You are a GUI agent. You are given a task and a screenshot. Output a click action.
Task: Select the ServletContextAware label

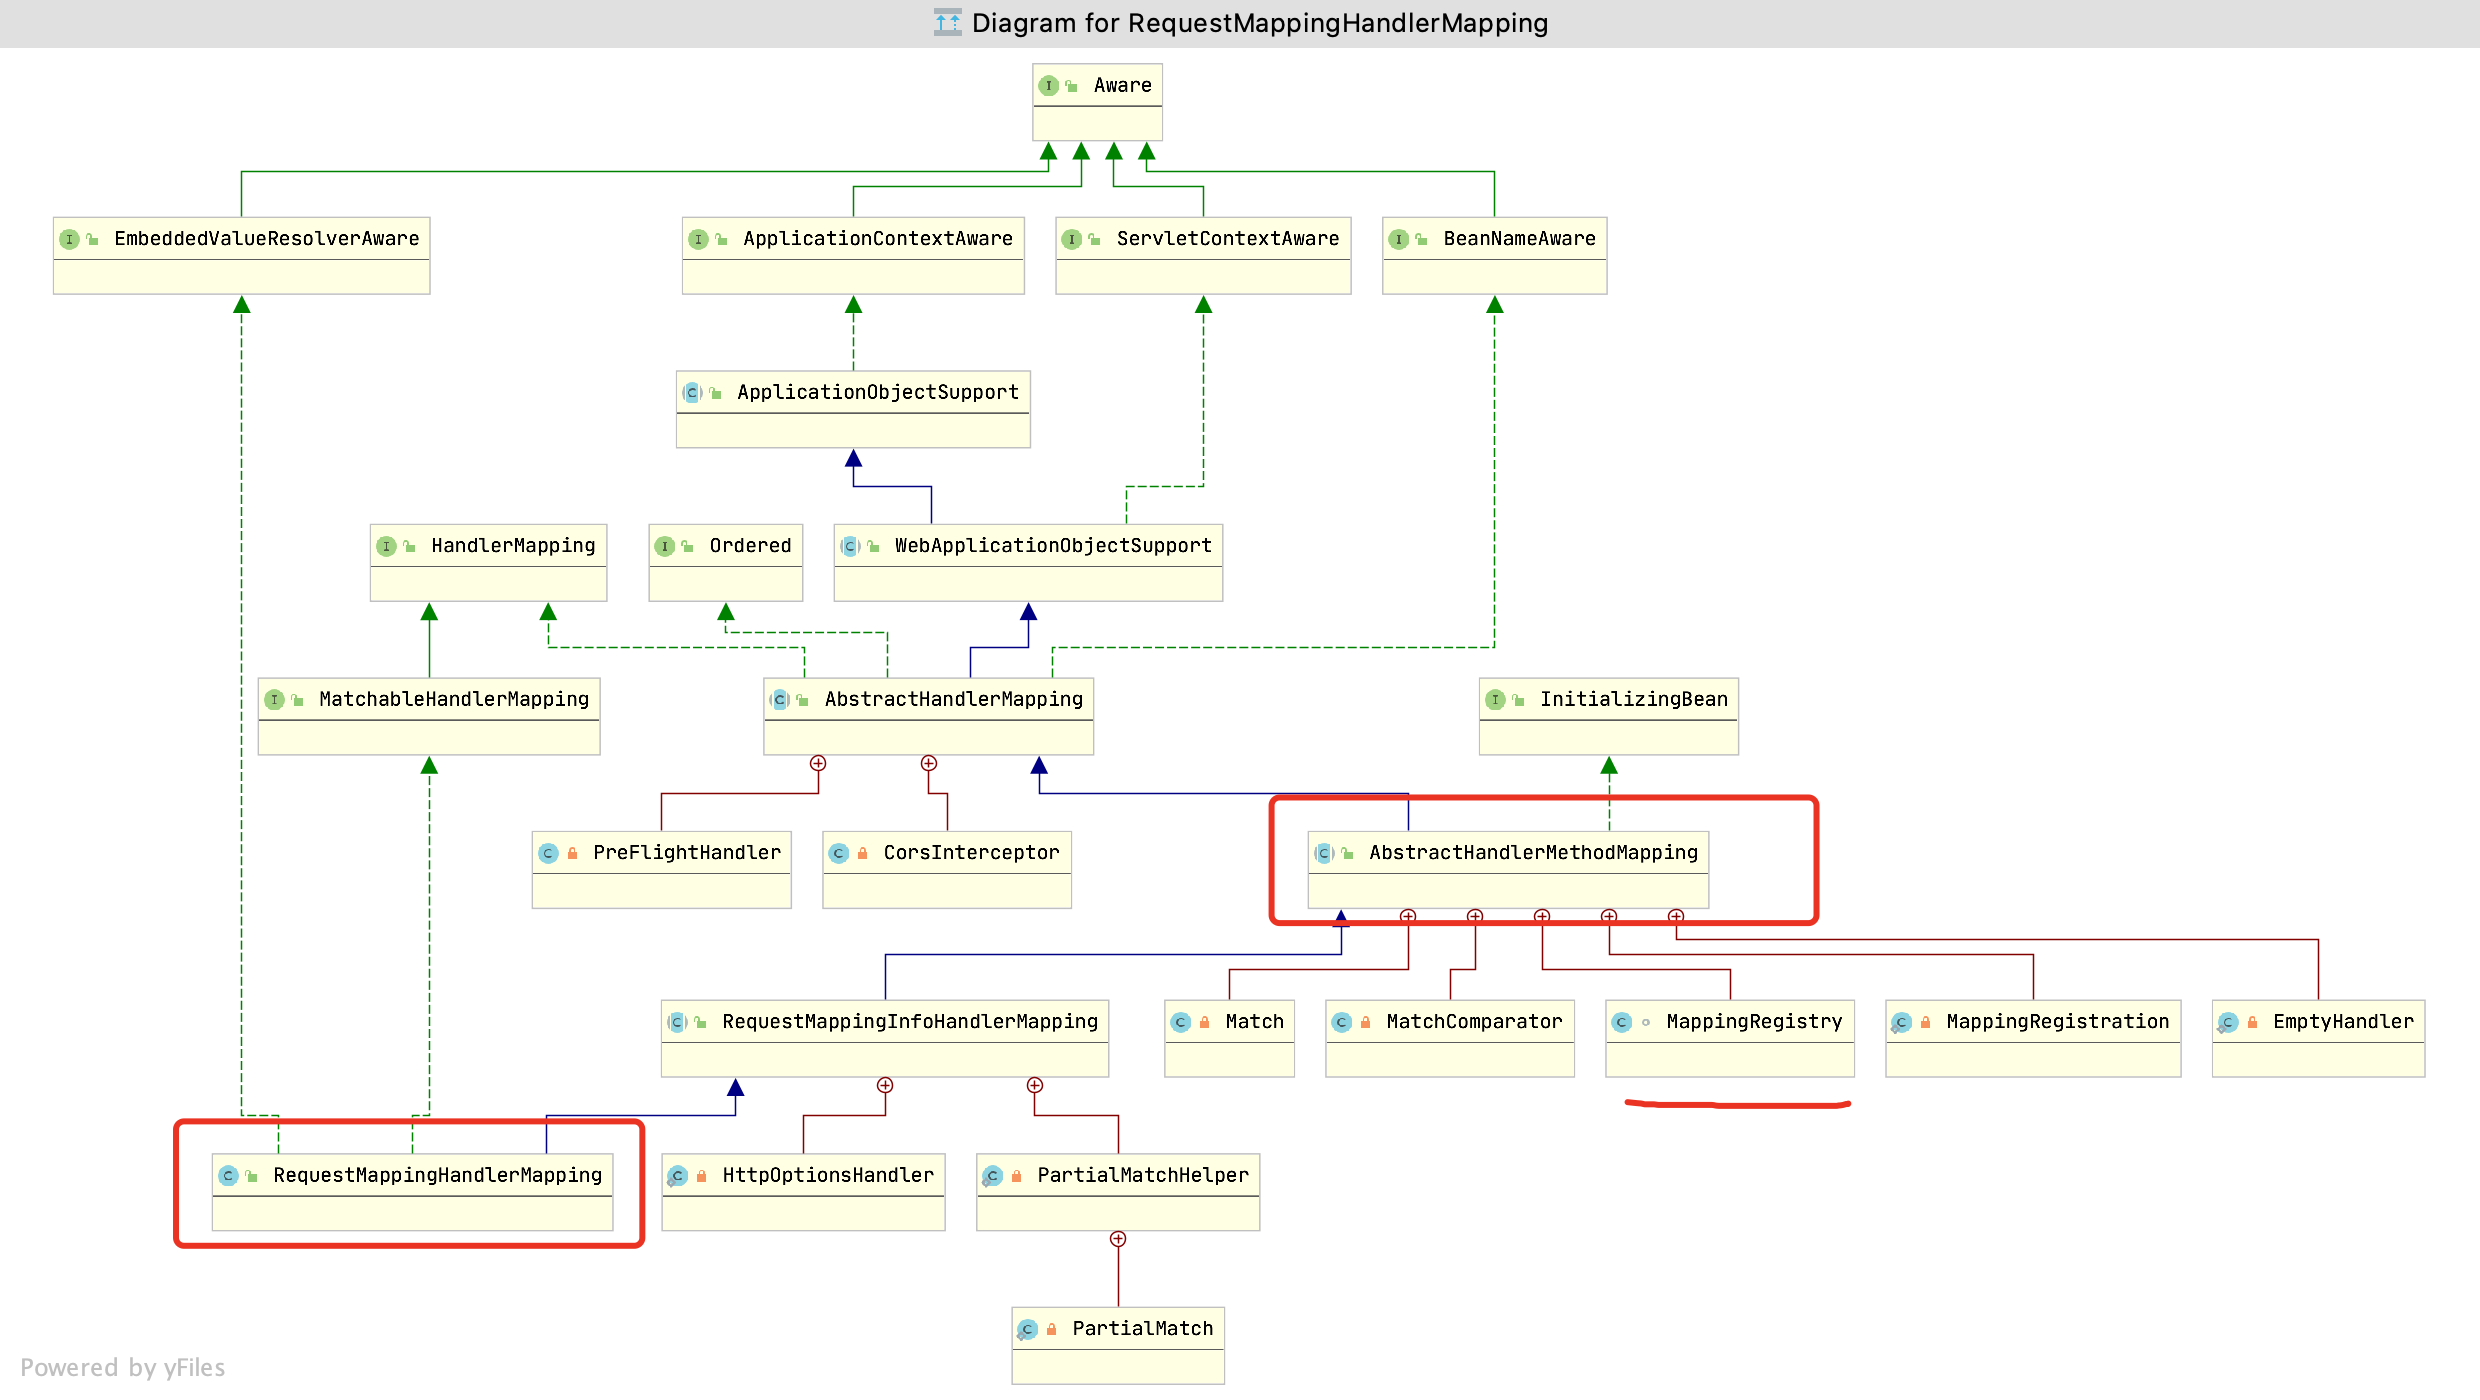(x=1228, y=239)
